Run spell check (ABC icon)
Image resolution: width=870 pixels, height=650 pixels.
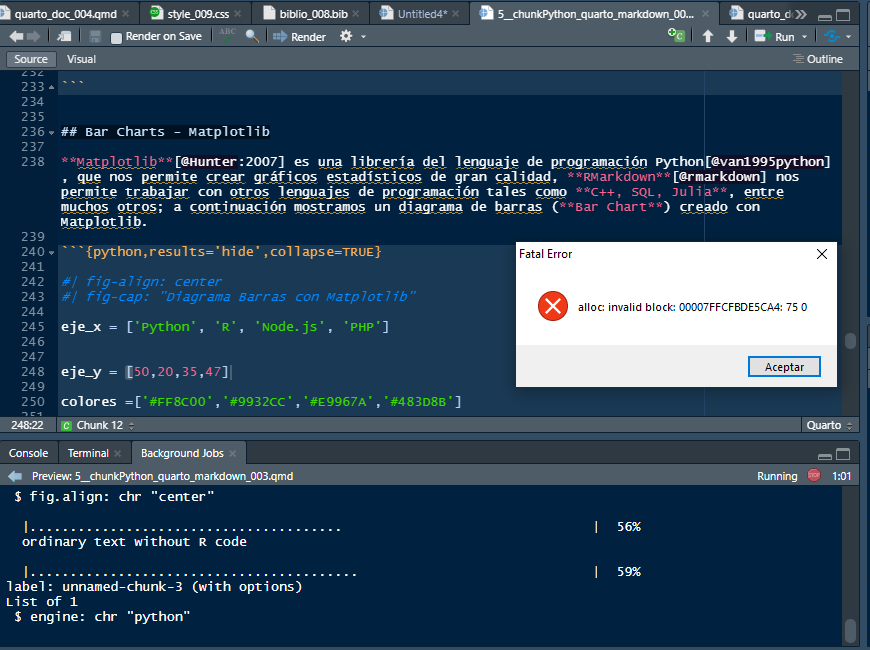[227, 36]
